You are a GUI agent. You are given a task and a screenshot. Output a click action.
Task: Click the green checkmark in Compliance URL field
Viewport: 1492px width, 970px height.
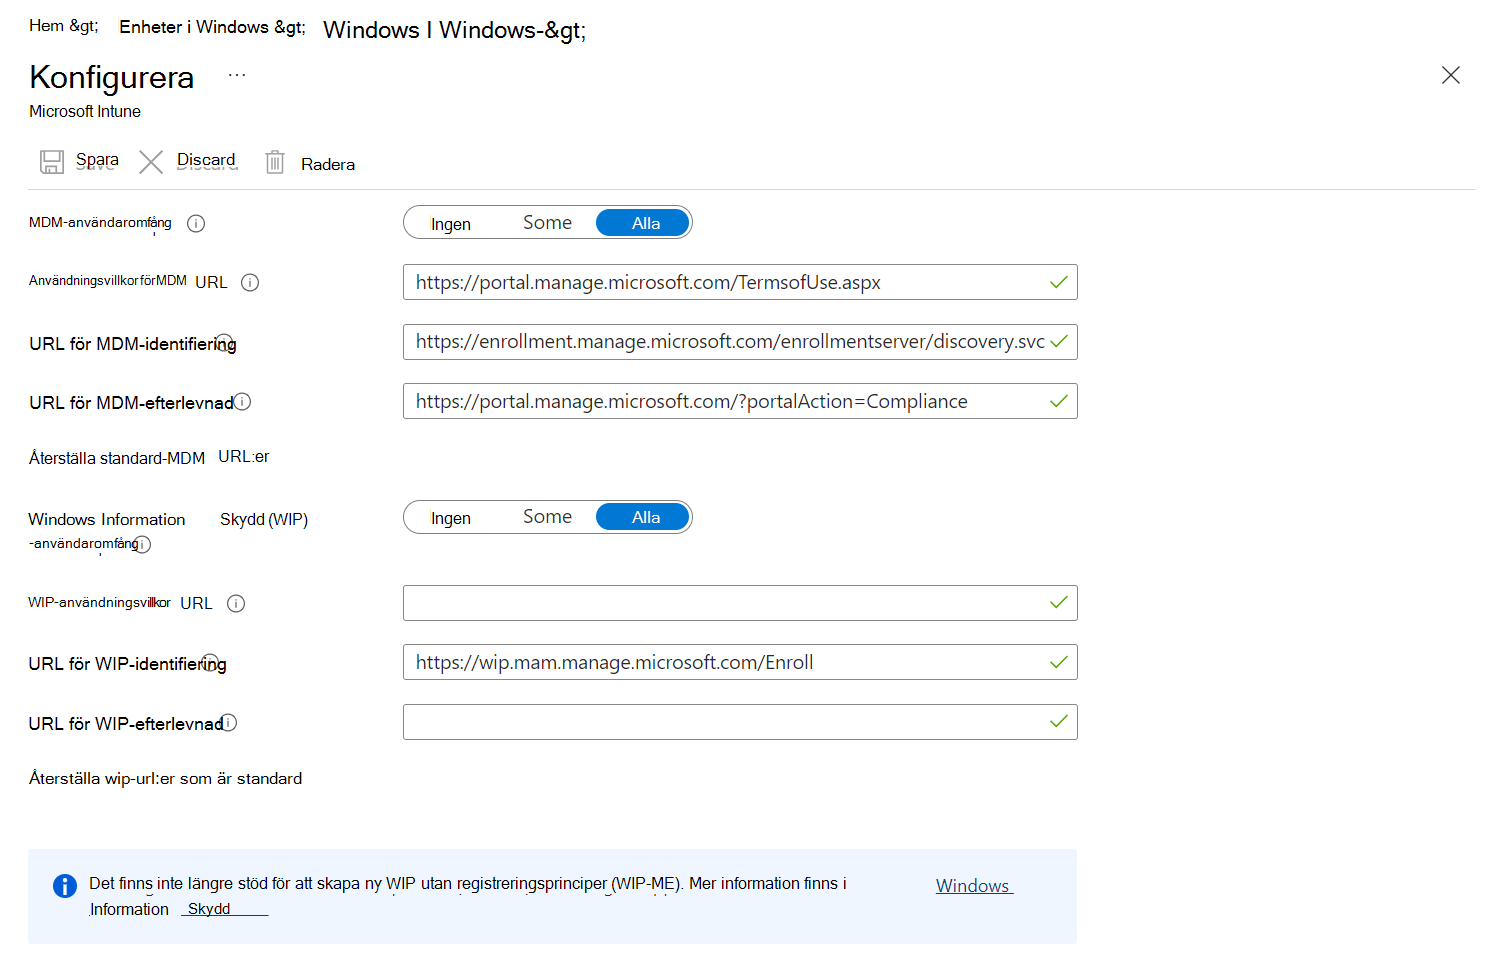click(1059, 401)
